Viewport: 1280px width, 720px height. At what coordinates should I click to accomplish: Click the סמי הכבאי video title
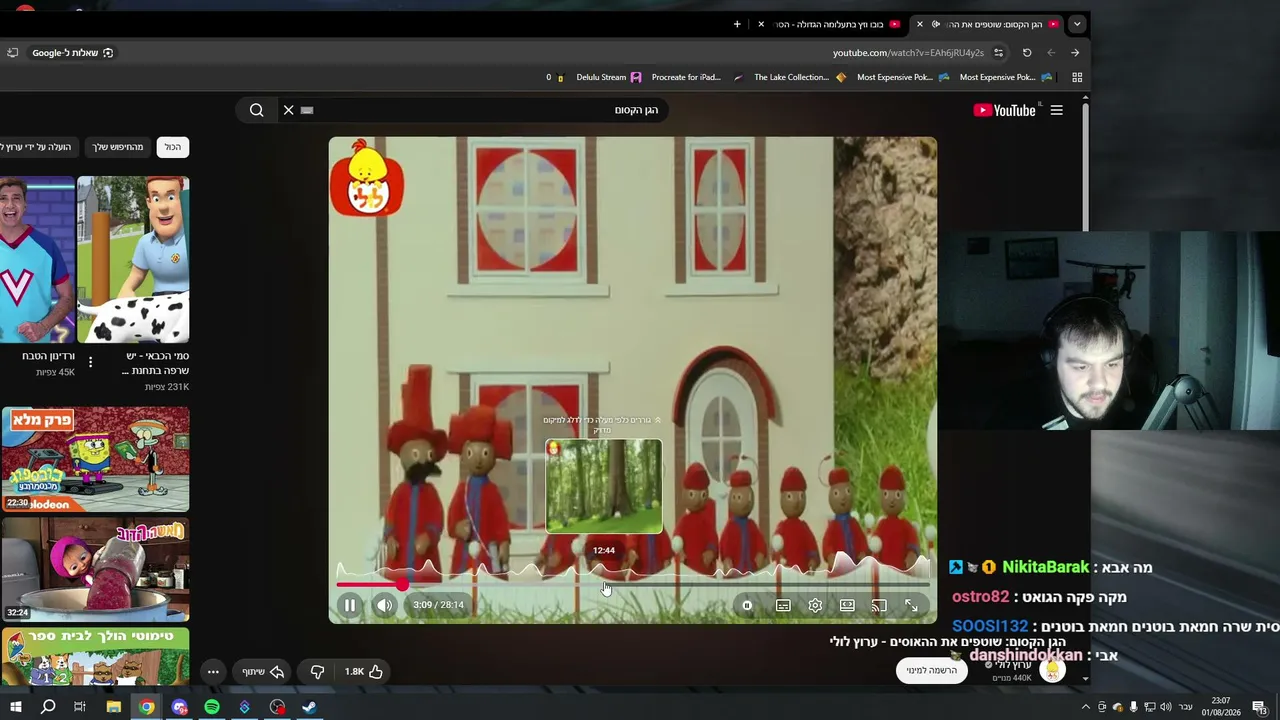pyautogui.click(x=156, y=363)
